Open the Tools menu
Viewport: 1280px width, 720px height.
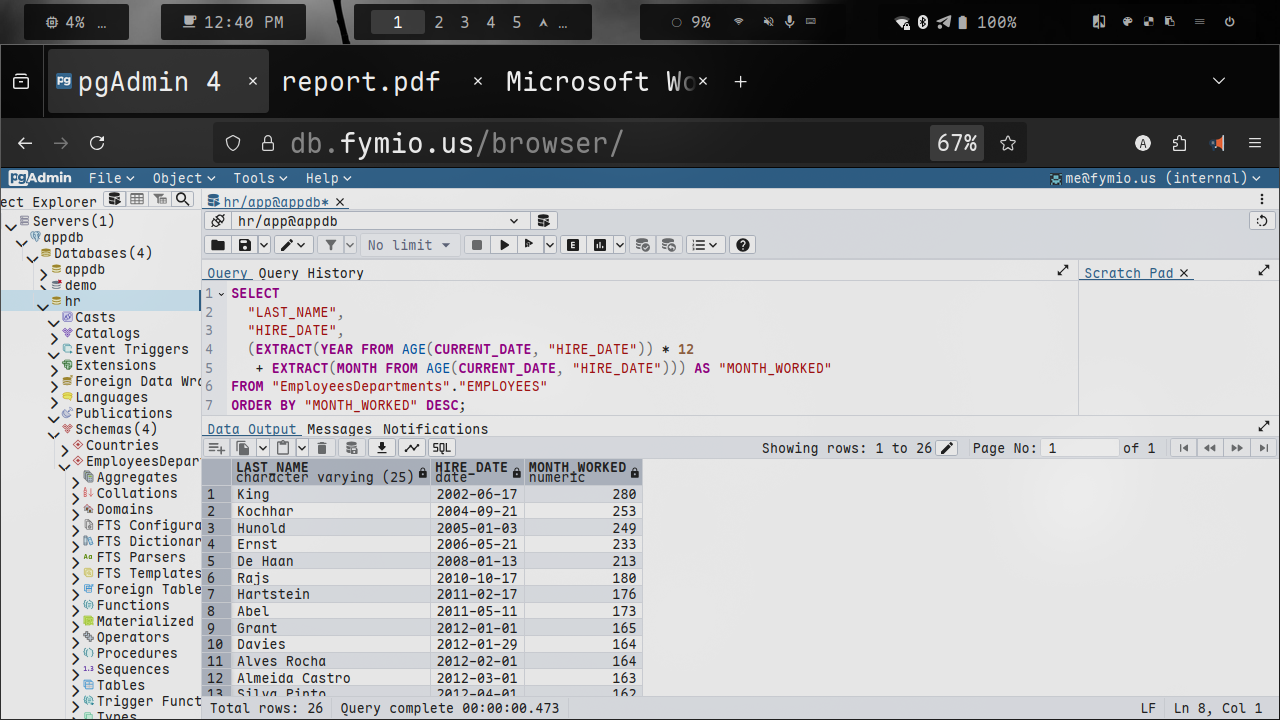pyautogui.click(x=260, y=178)
